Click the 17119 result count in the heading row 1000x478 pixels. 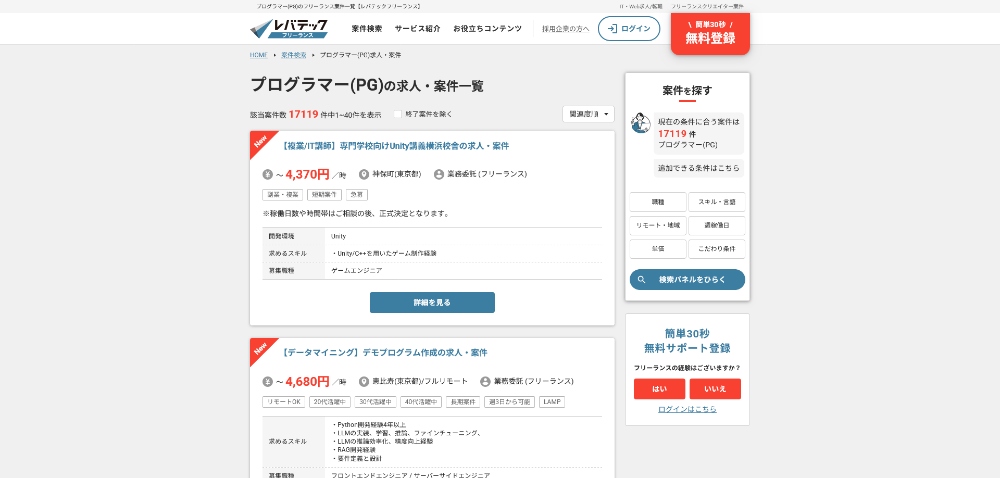point(304,114)
